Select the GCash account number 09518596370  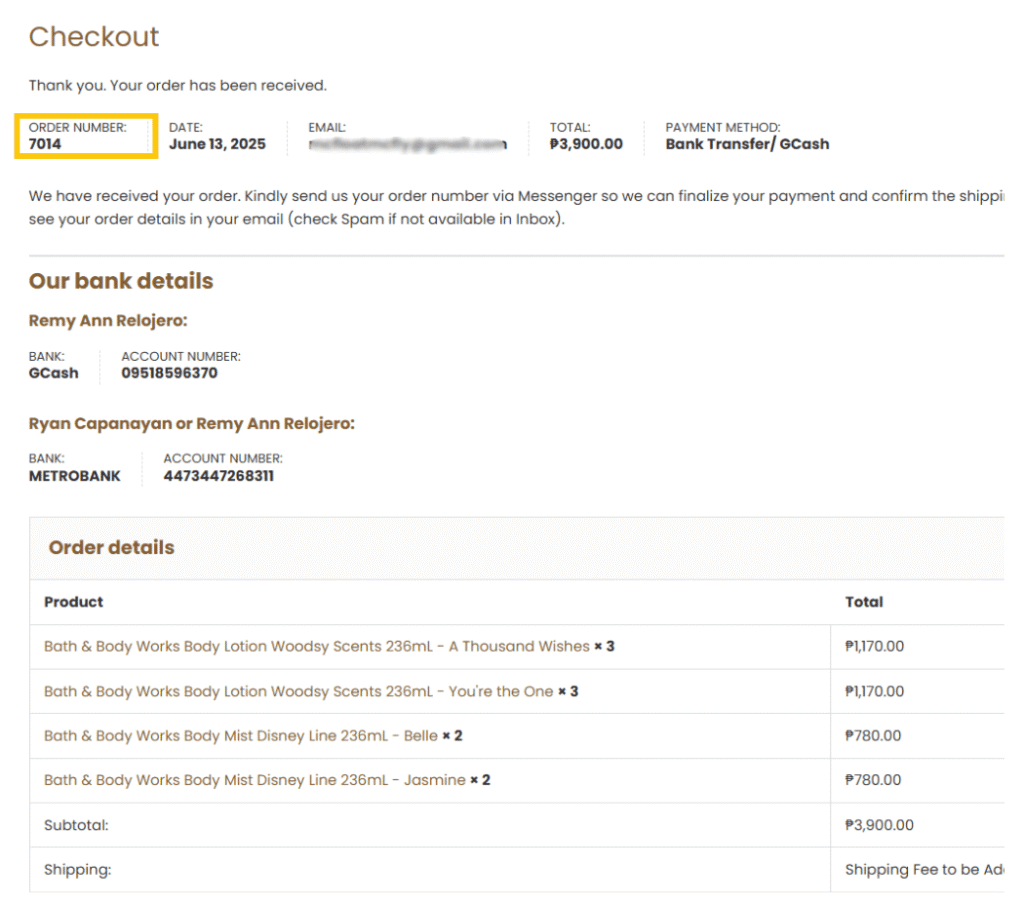tap(170, 374)
